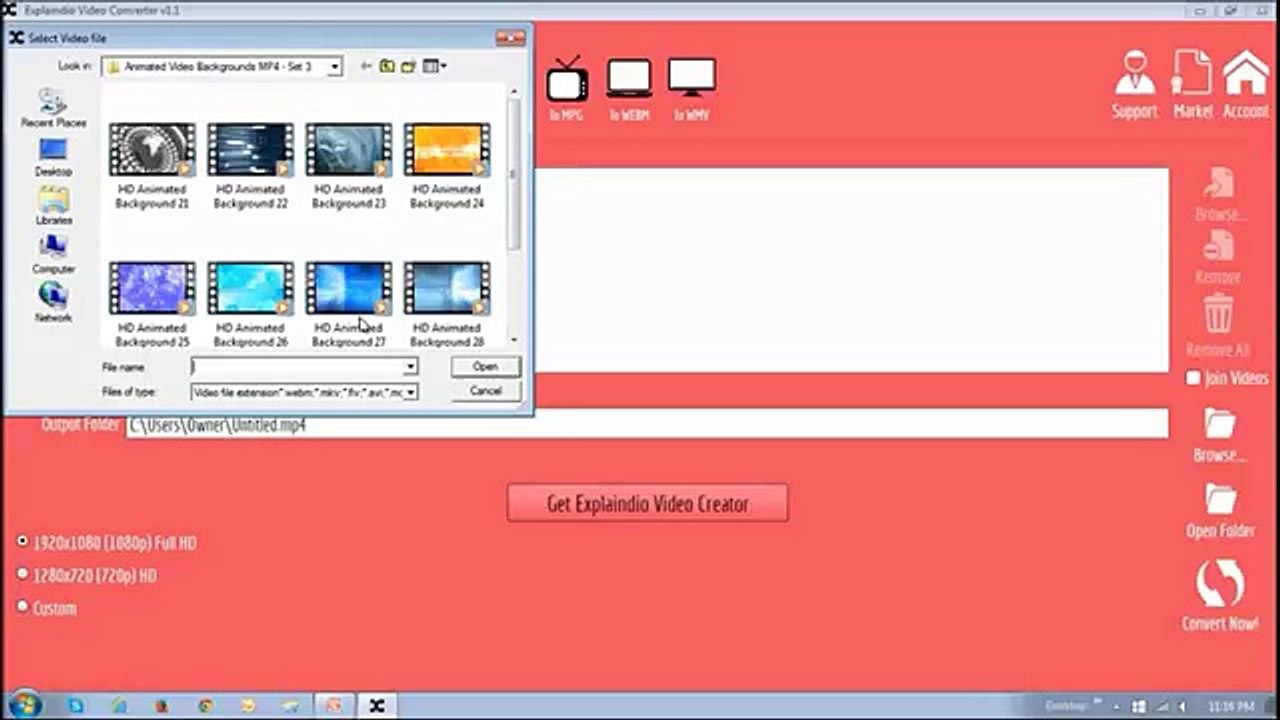Image resolution: width=1280 pixels, height=720 pixels.
Task: Select the Custom resolution option
Action: coord(23,607)
